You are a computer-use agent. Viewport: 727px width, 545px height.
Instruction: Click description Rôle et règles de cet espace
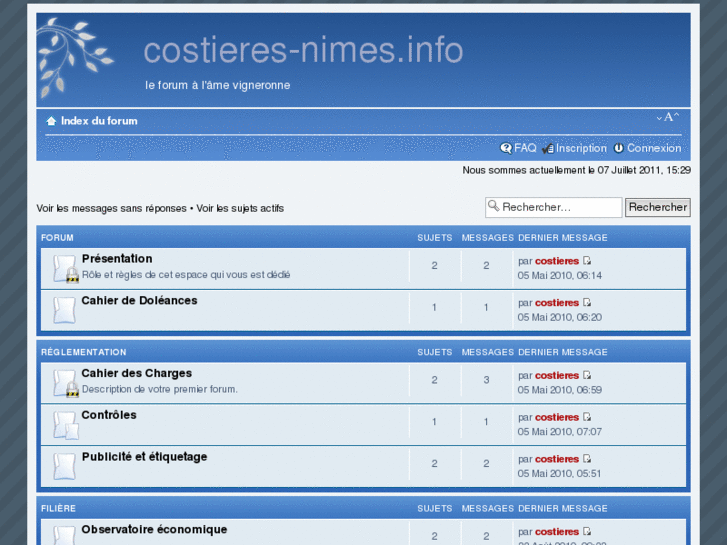[186, 275]
